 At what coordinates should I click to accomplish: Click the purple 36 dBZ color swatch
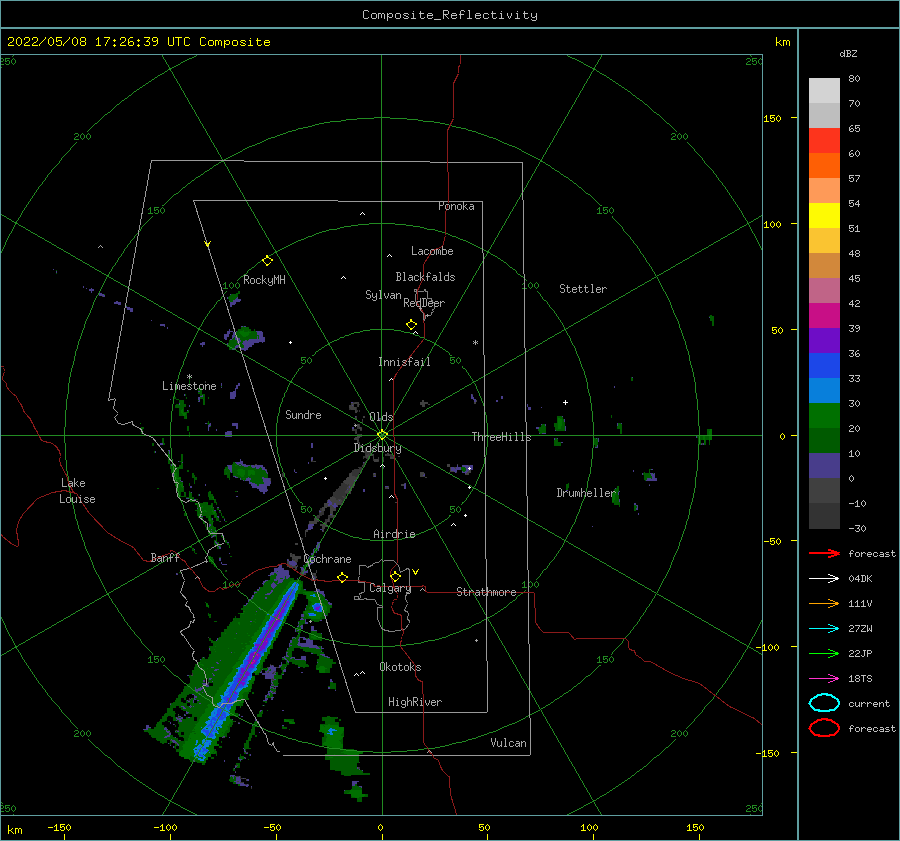824,341
